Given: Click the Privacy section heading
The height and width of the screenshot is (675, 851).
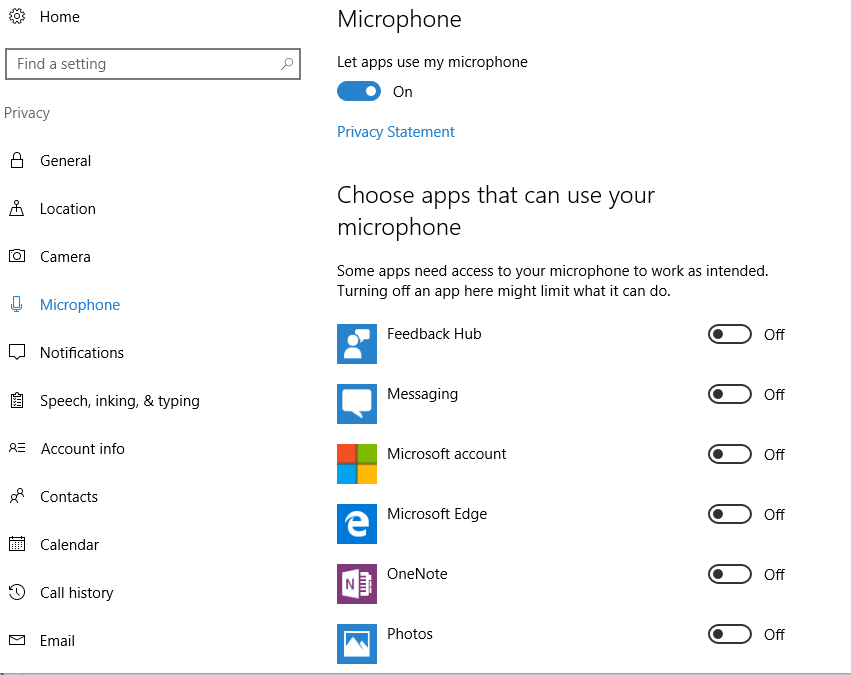Looking at the screenshot, I should (x=27, y=113).
